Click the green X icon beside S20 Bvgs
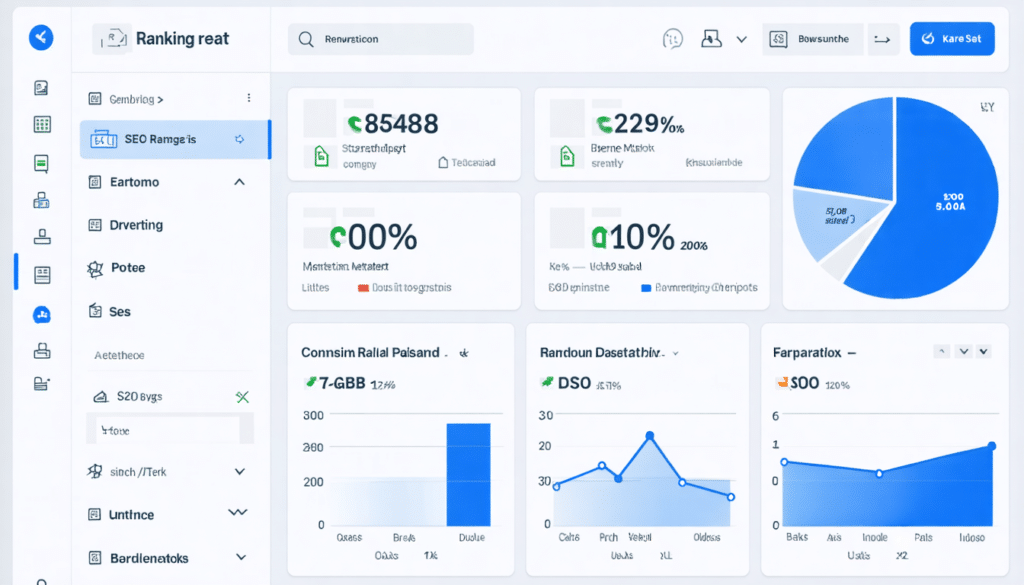Screen dimensions: 1024x585 click(x=242, y=396)
